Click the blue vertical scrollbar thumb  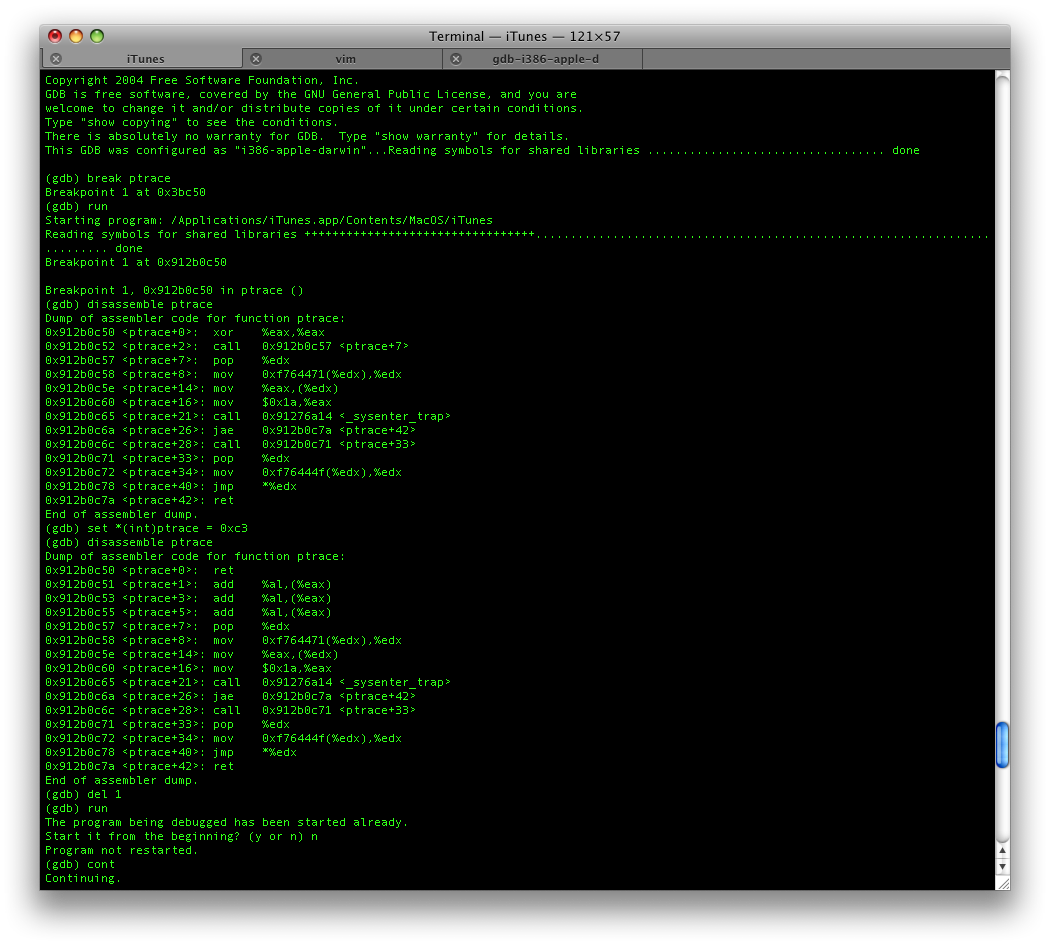[1002, 745]
